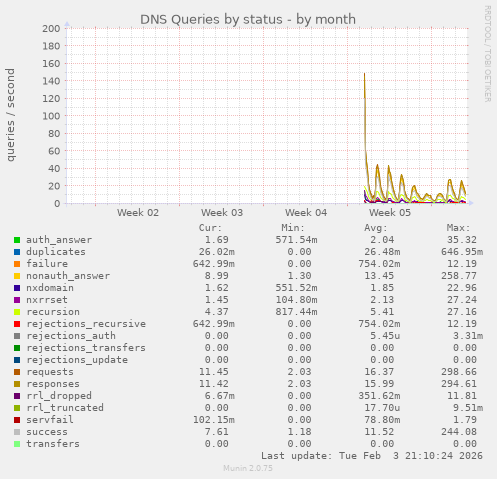Click the recursion Avg value 5.41

coord(382,312)
